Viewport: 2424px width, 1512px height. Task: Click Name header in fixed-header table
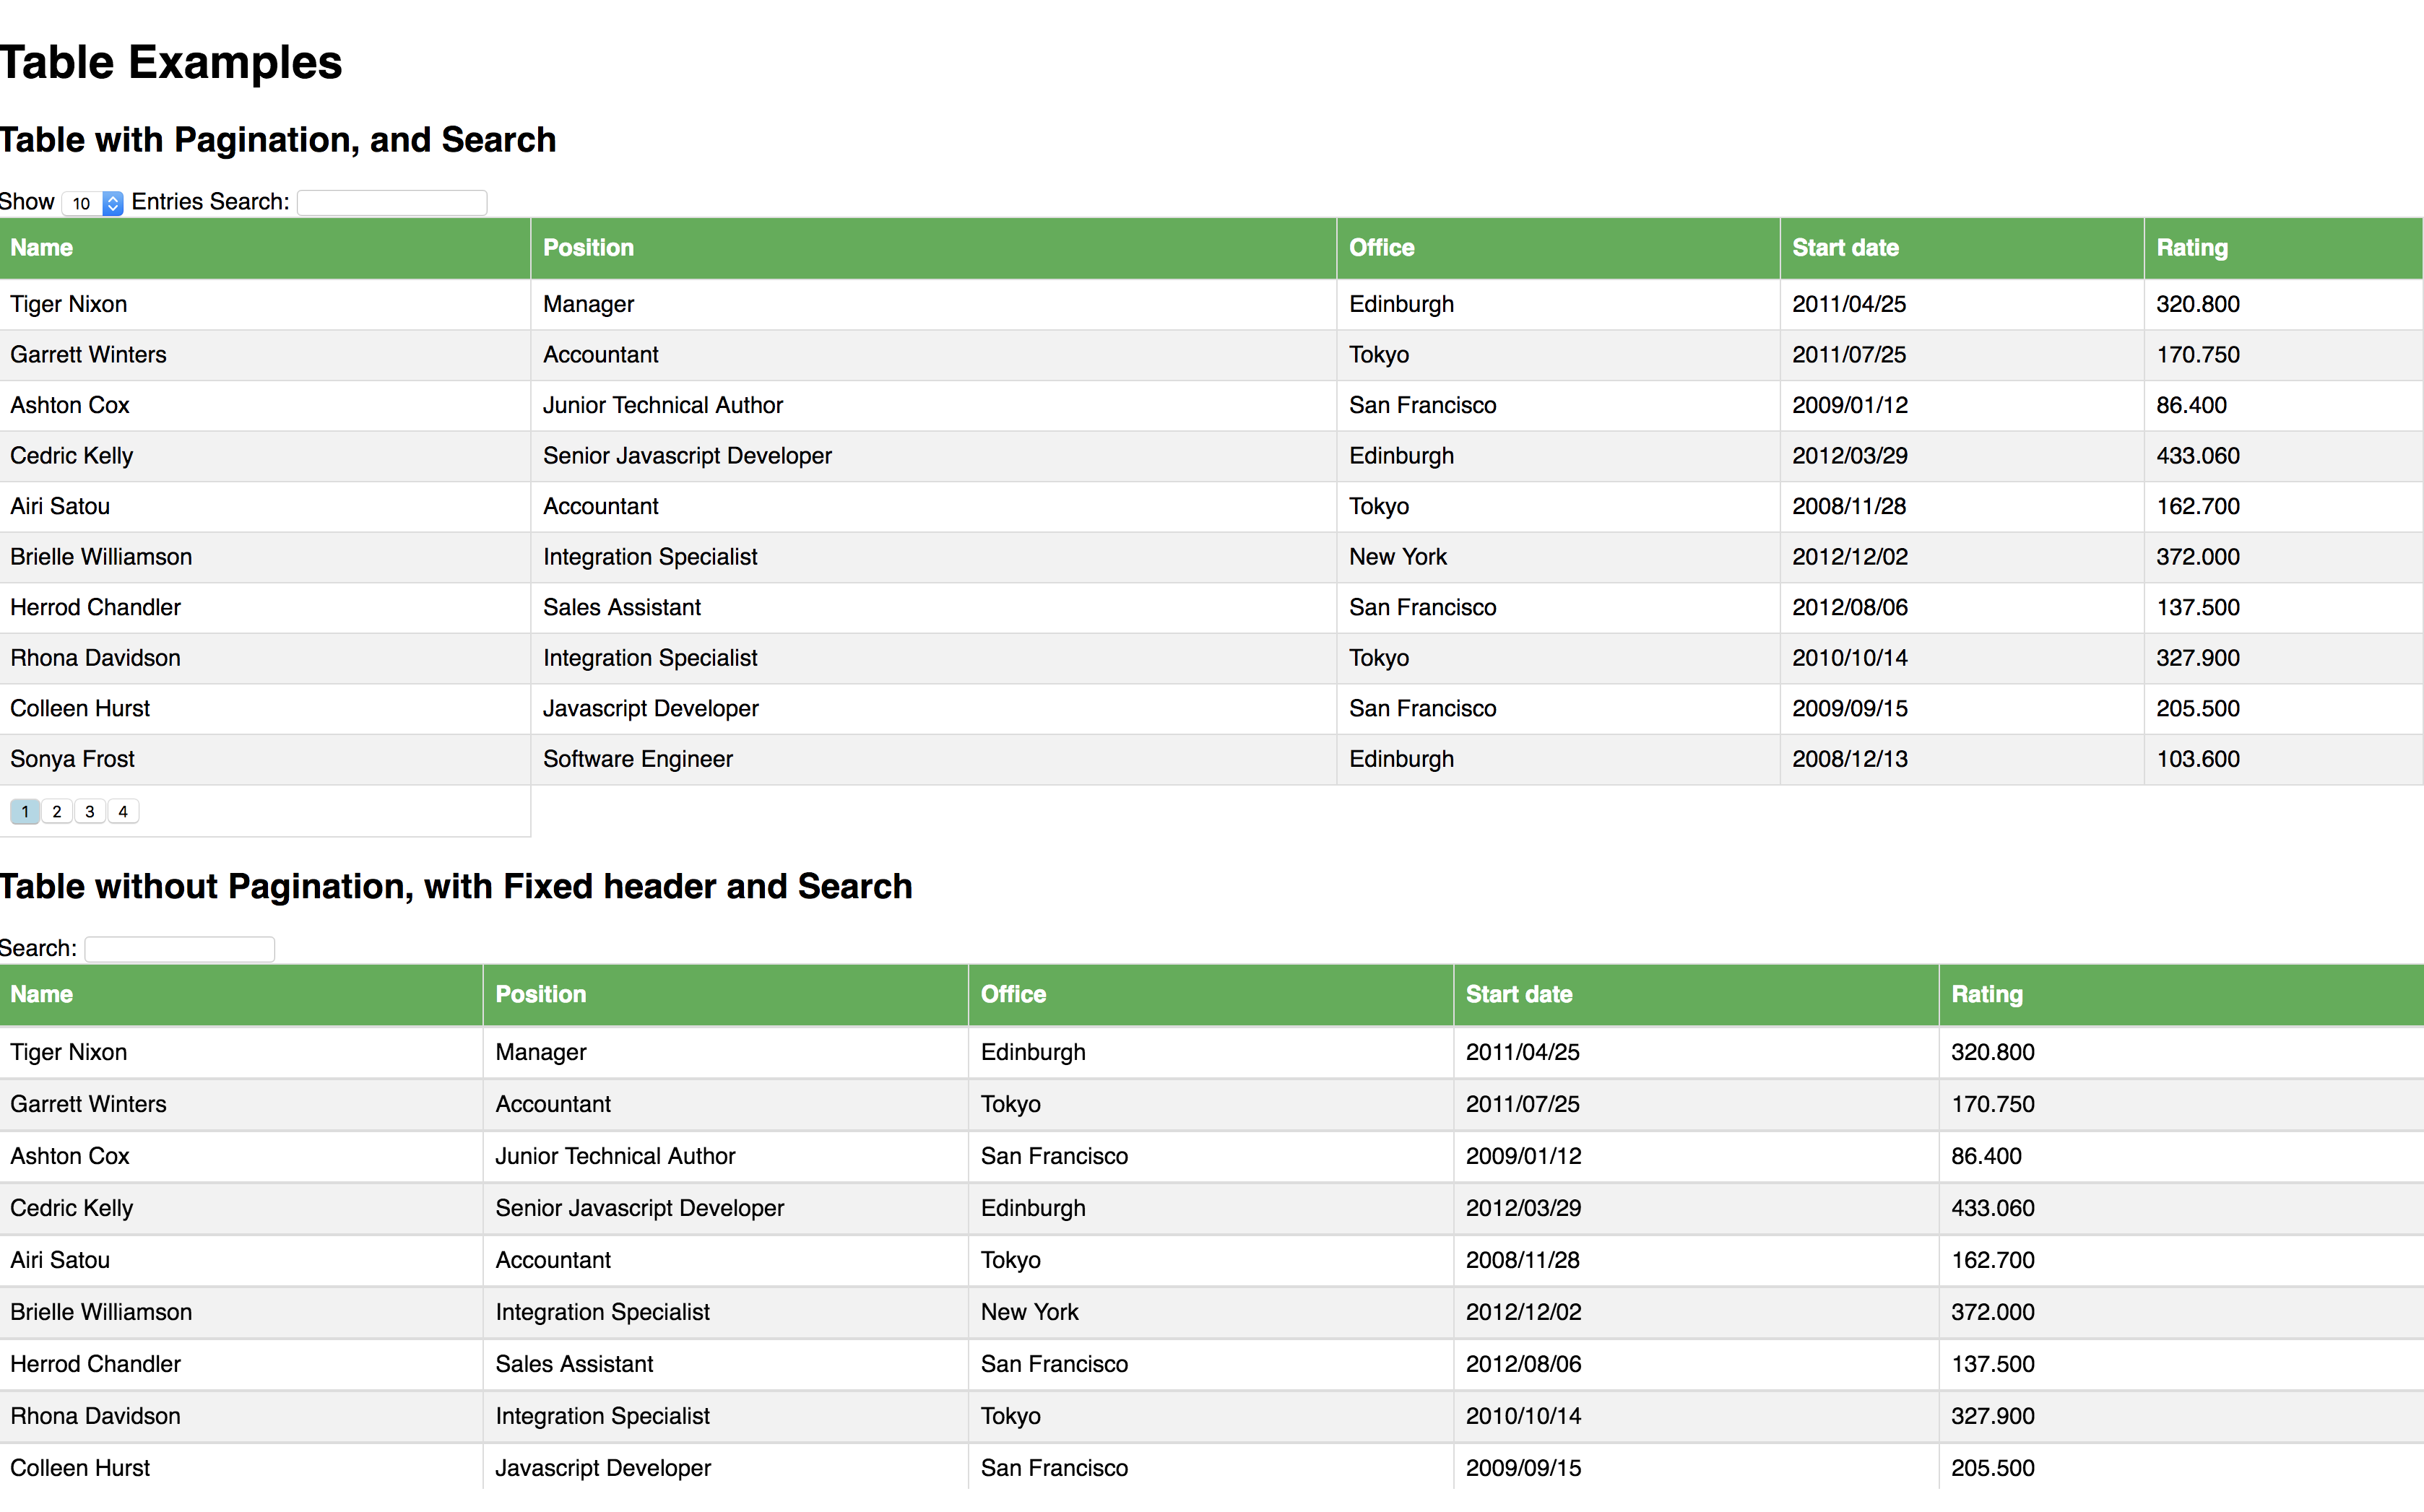[x=42, y=994]
